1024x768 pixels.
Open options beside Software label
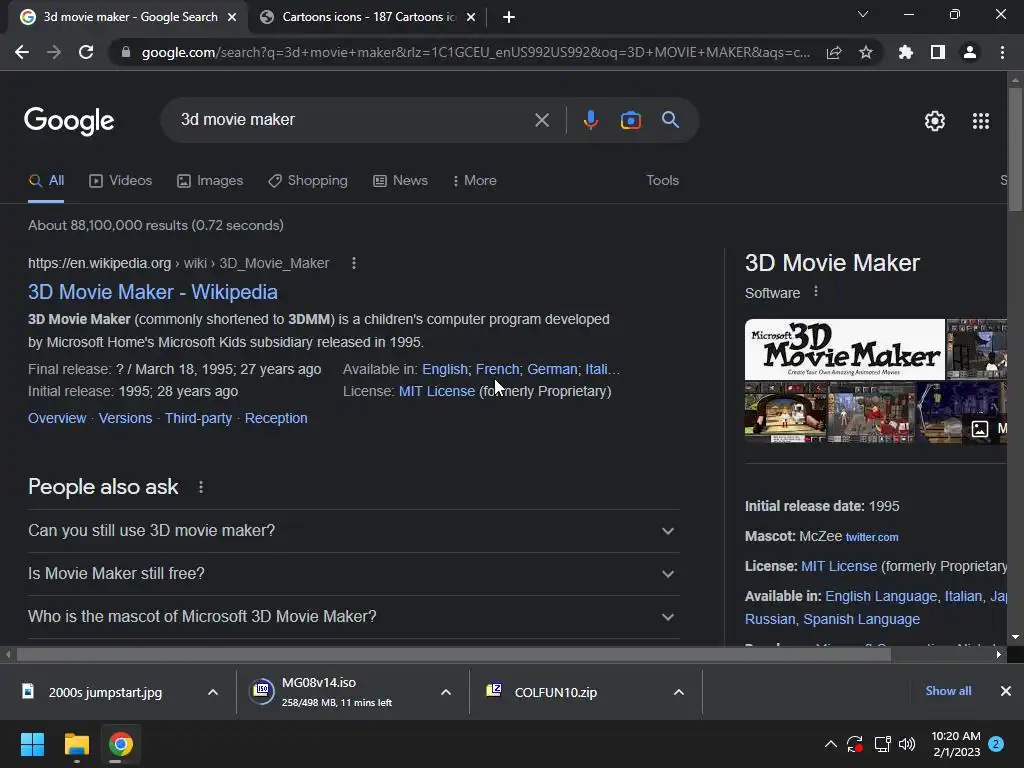[816, 292]
